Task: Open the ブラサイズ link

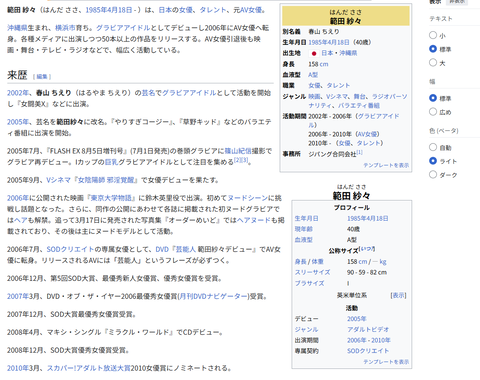Action: click(x=309, y=283)
